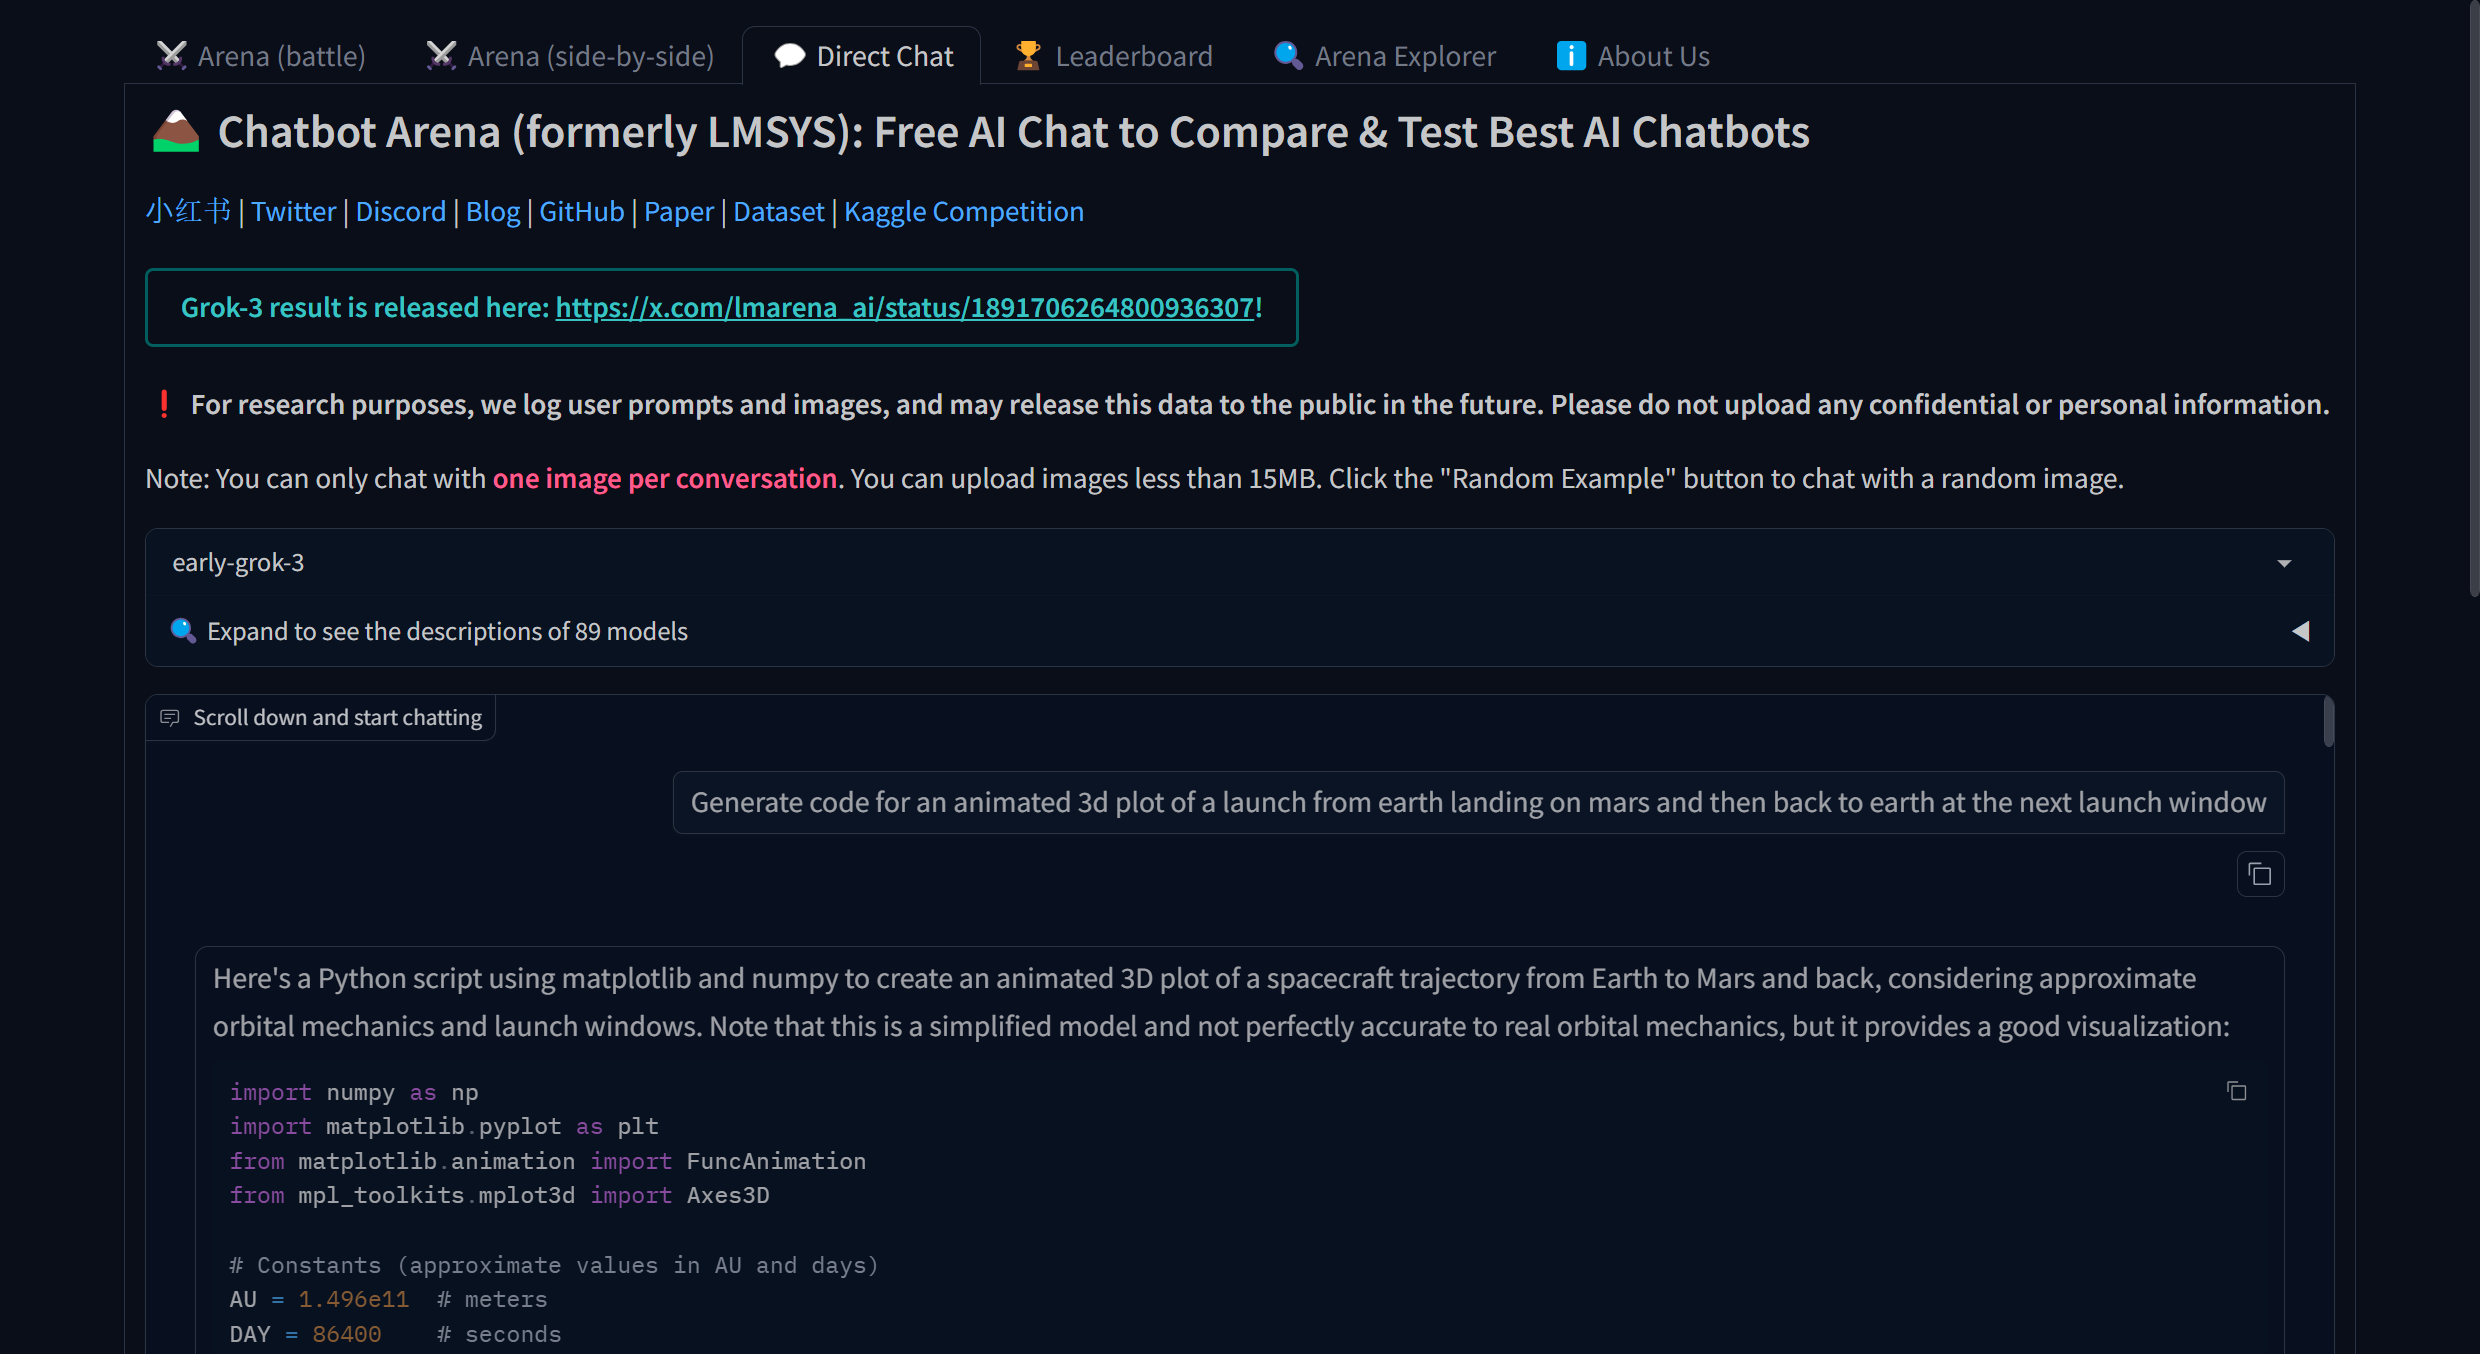Click the '# Constants' comment line
The height and width of the screenshot is (1354, 2480).
pos(554,1265)
